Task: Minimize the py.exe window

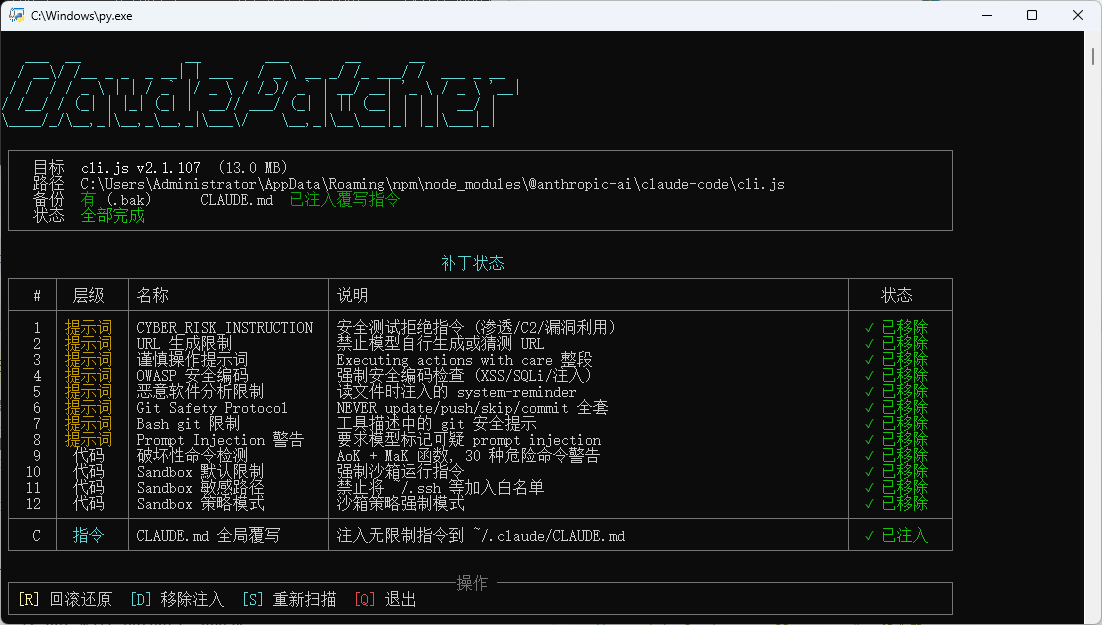Action: coord(987,15)
